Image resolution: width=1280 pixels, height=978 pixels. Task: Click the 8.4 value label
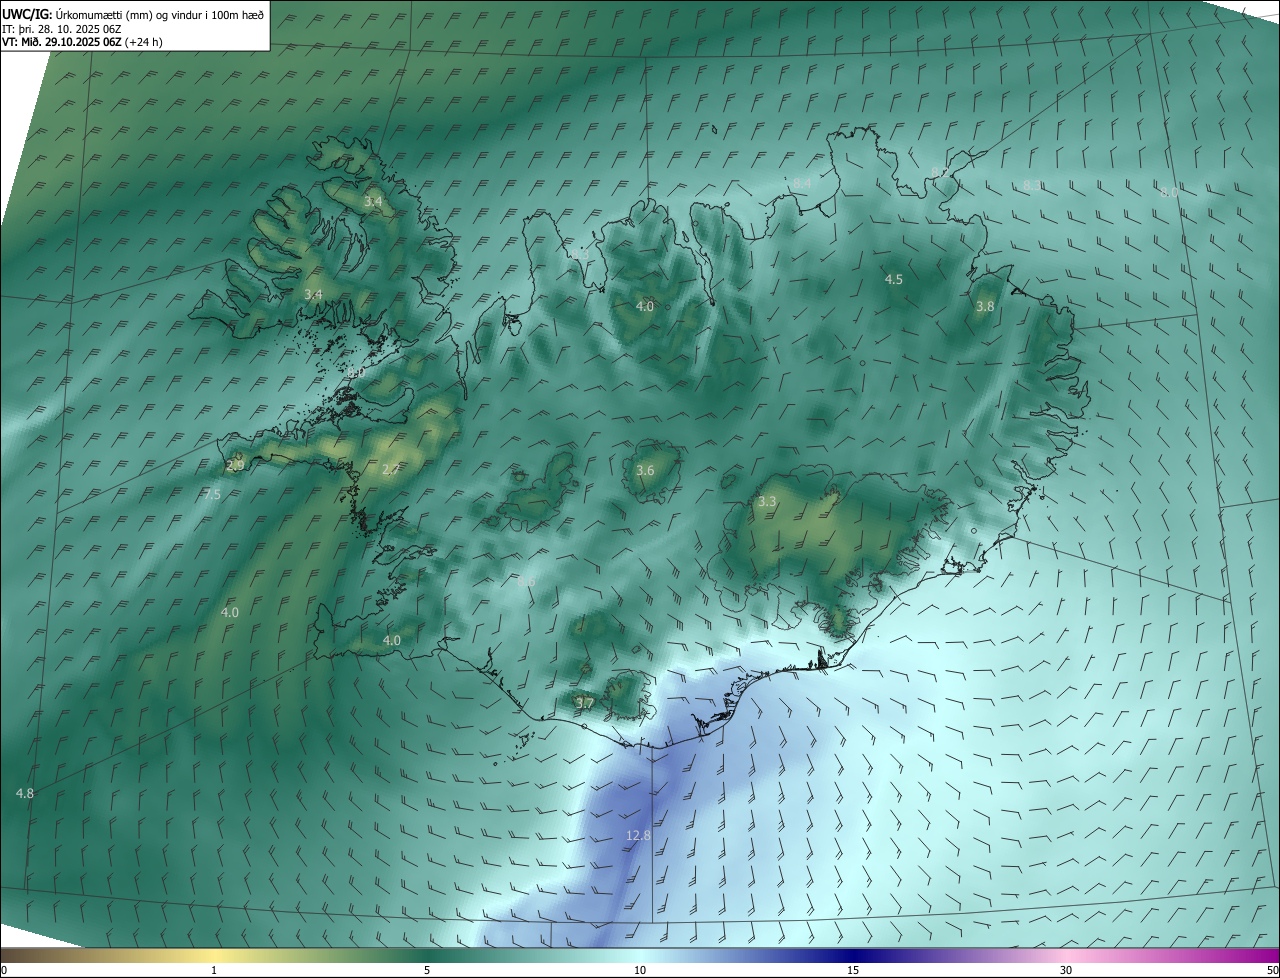802,183
